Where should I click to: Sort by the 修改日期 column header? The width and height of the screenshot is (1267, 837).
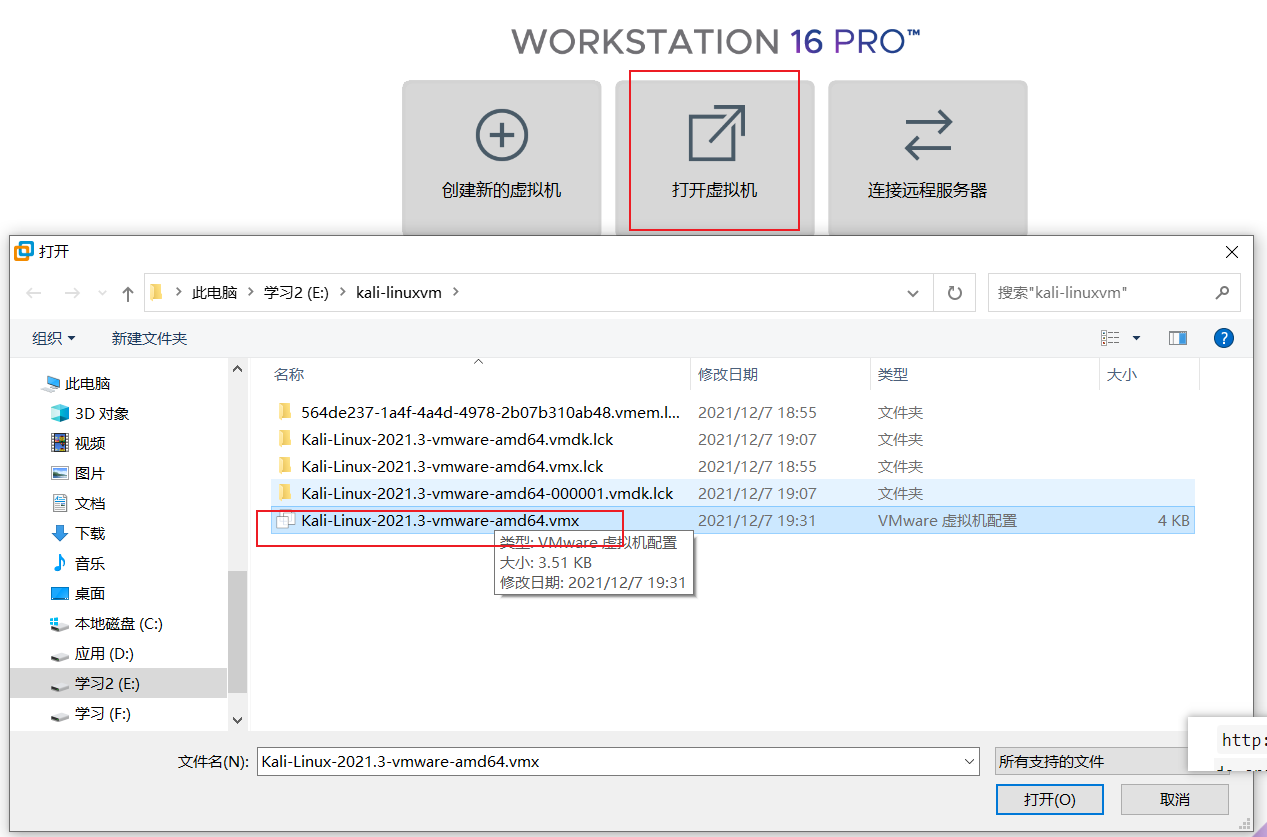click(728, 375)
